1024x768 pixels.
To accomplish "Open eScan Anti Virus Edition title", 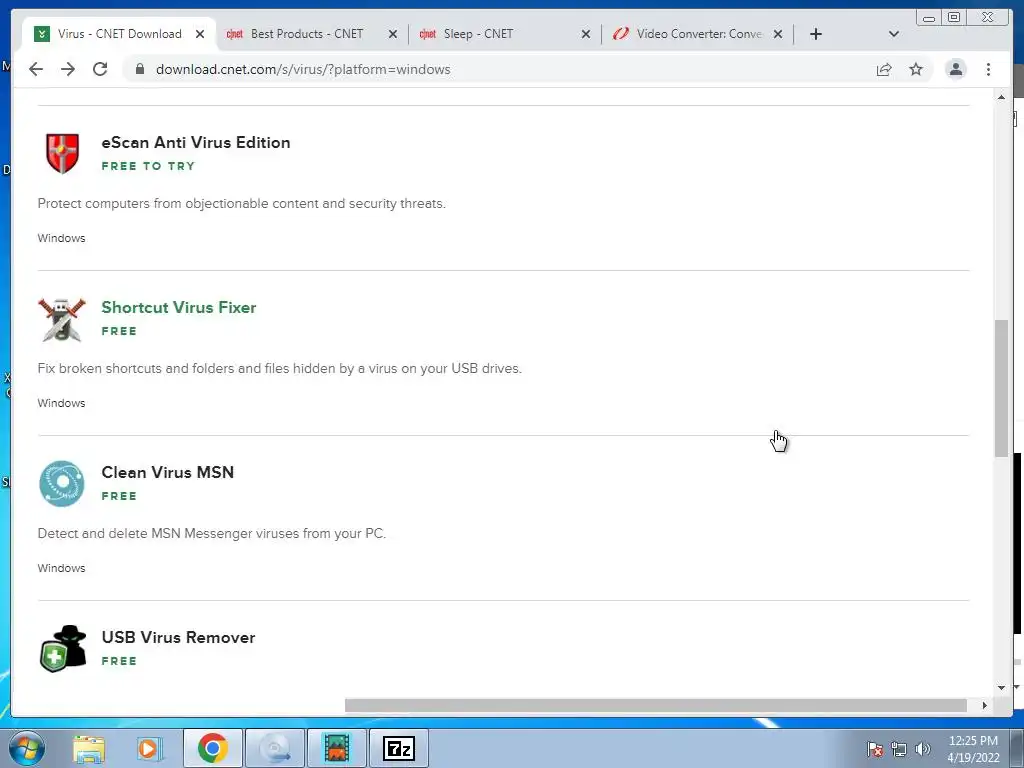I will pyautogui.click(x=196, y=142).
